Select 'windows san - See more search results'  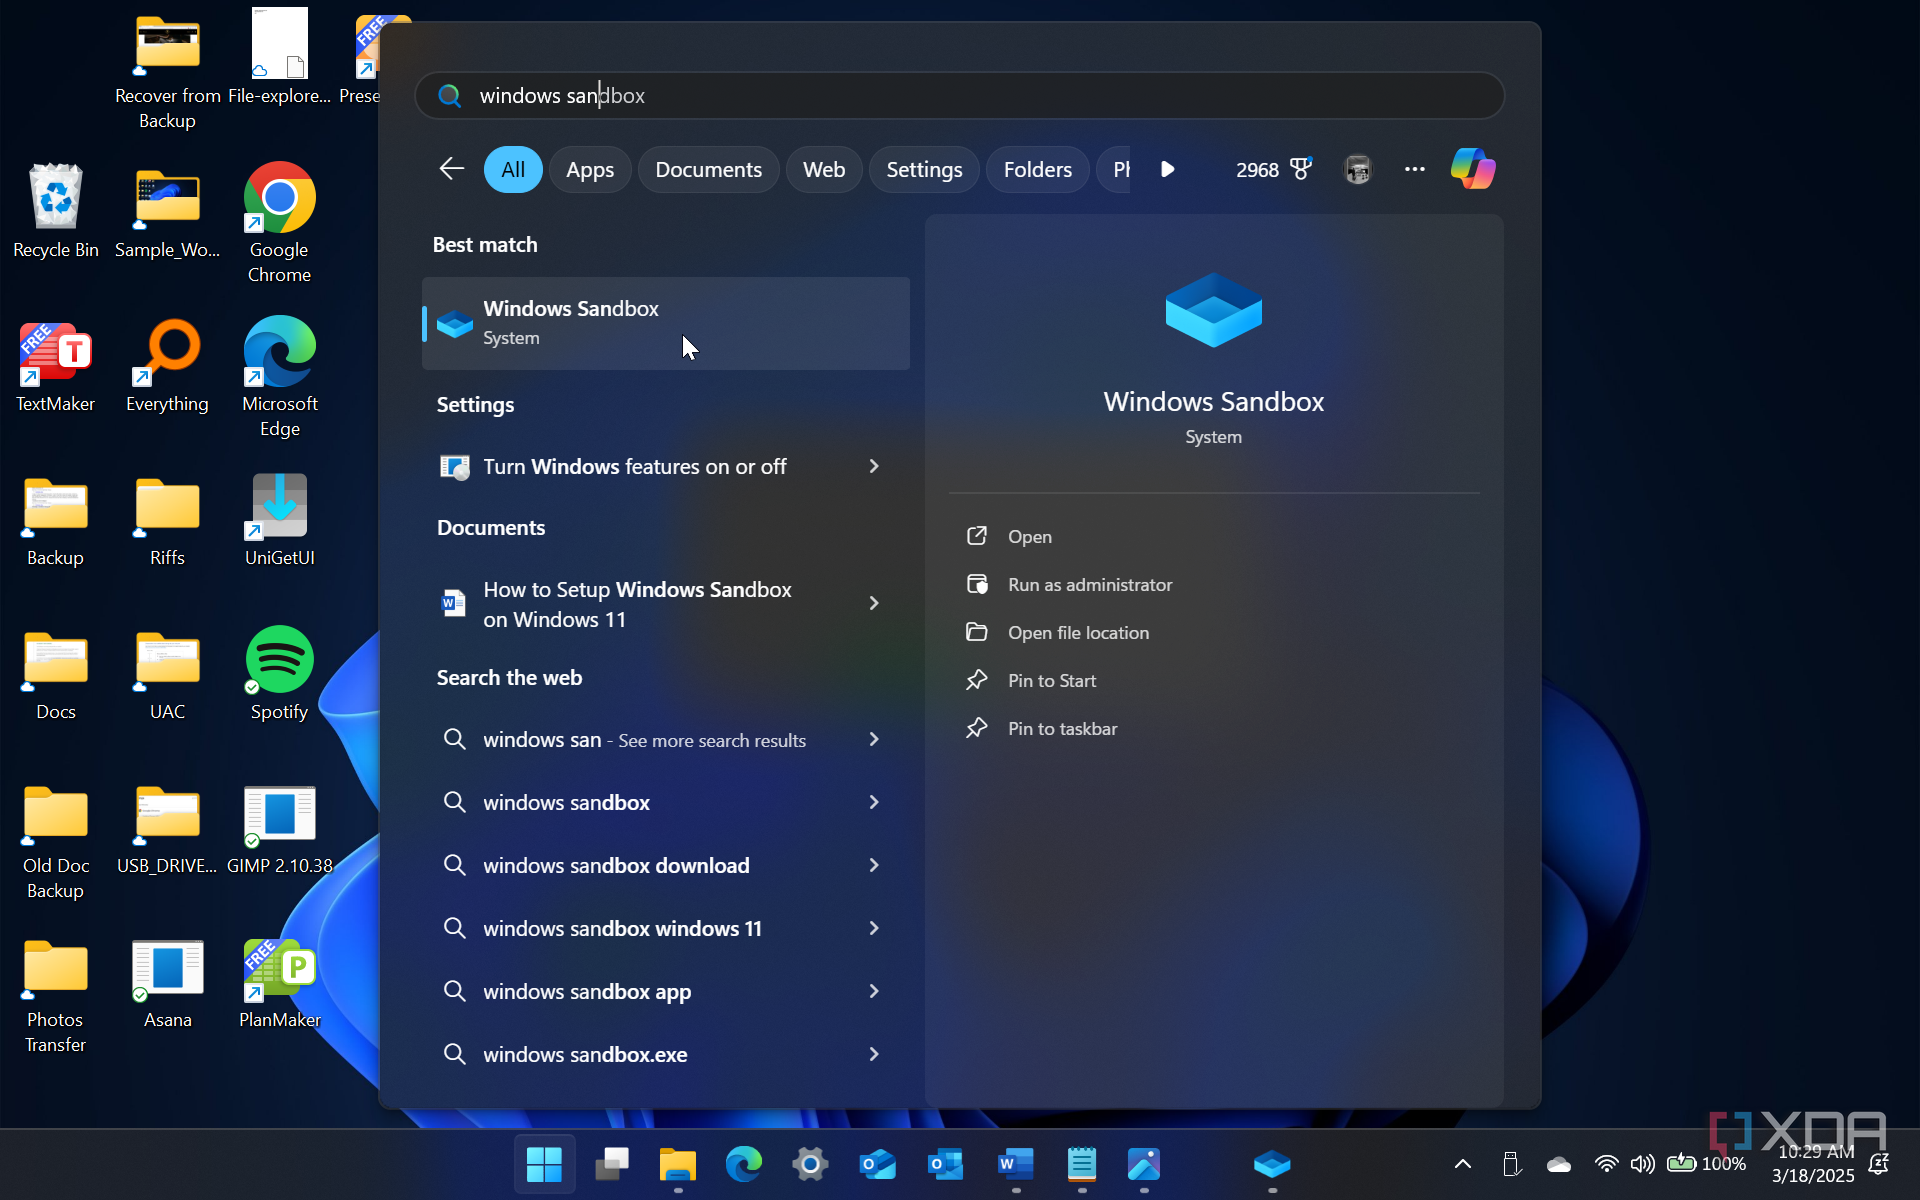coord(644,739)
